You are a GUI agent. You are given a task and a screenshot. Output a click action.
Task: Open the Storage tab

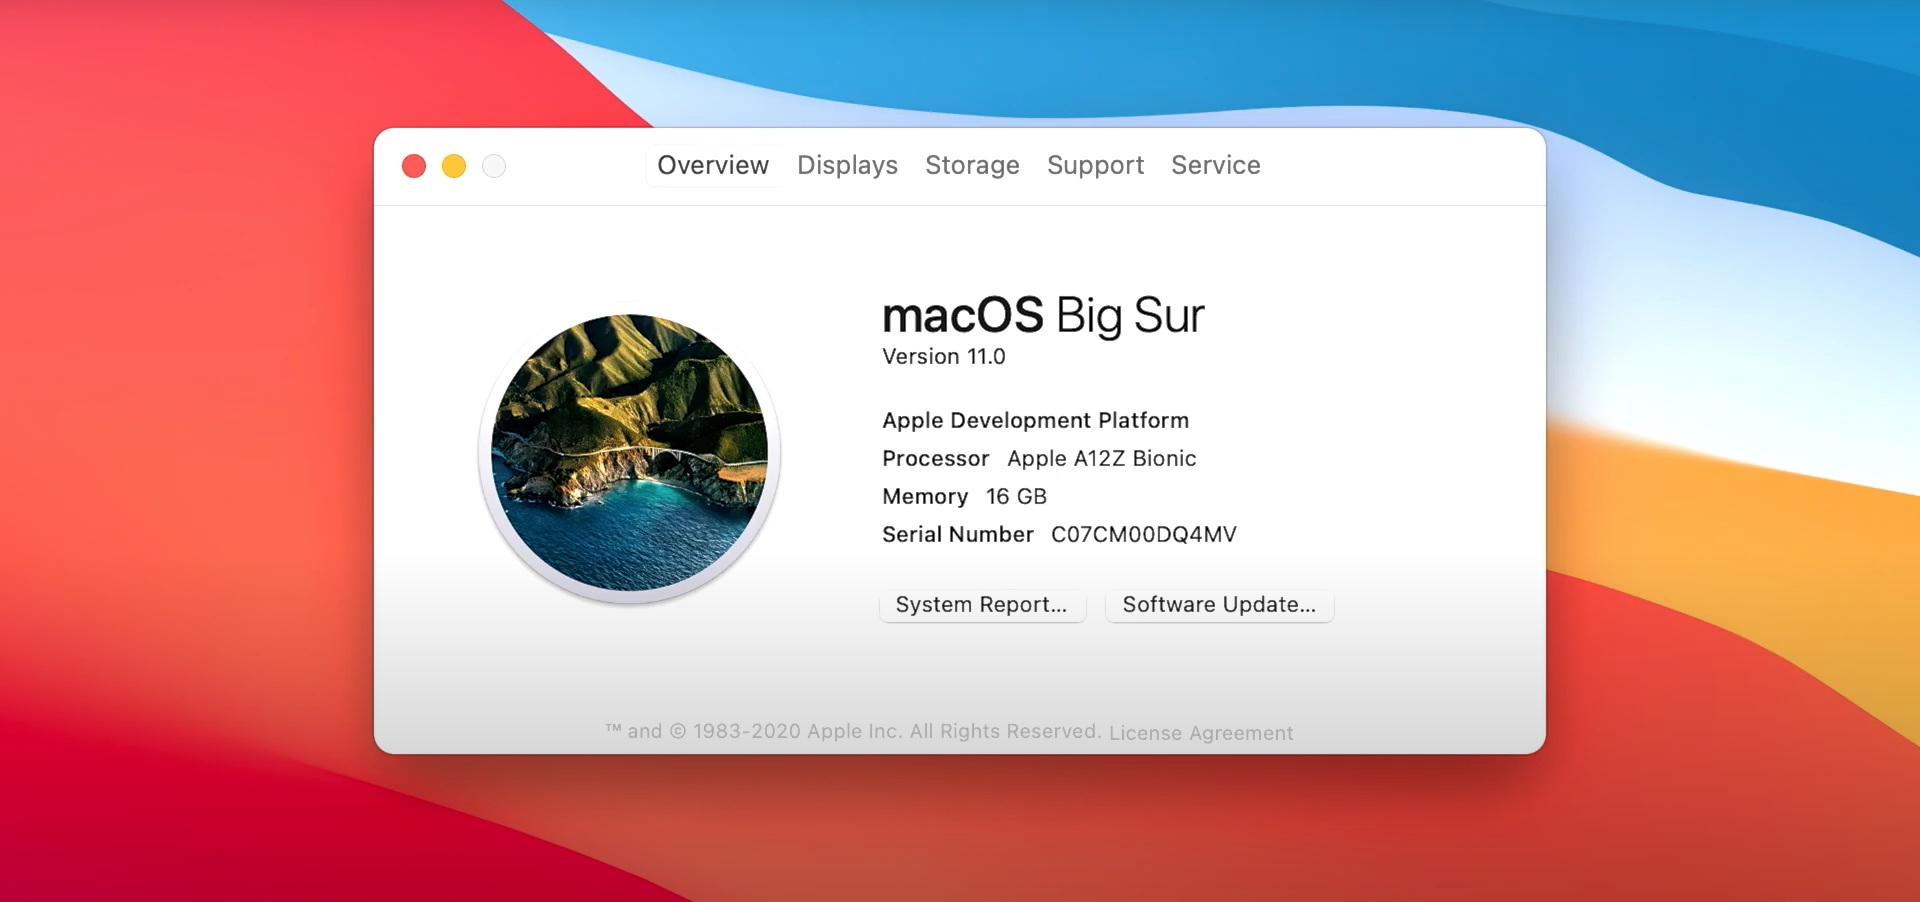pyautogui.click(x=972, y=165)
